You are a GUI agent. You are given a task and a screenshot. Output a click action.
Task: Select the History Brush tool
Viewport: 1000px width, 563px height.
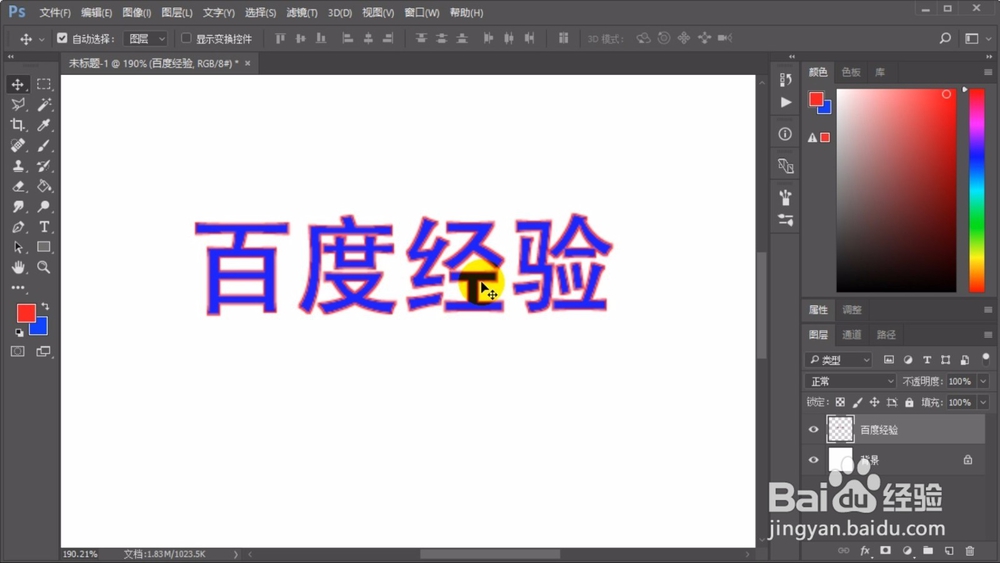[x=43, y=166]
